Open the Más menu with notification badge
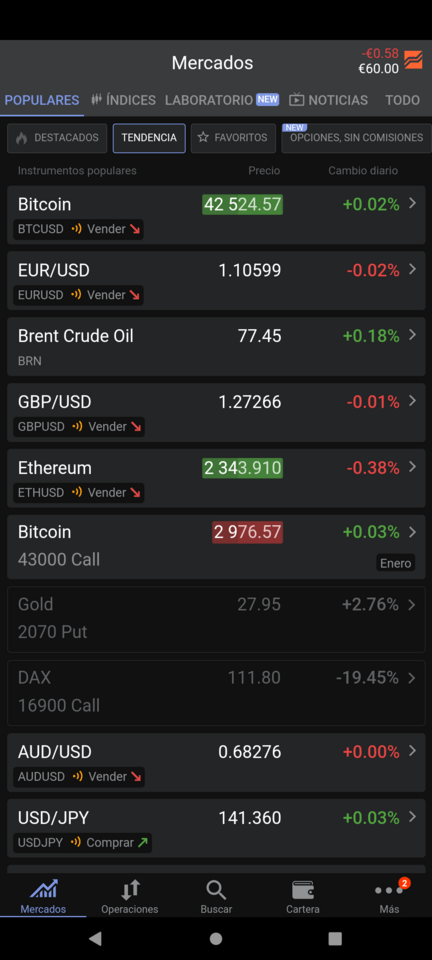Image resolution: width=432 pixels, height=960 pixels. coord(389,896)
